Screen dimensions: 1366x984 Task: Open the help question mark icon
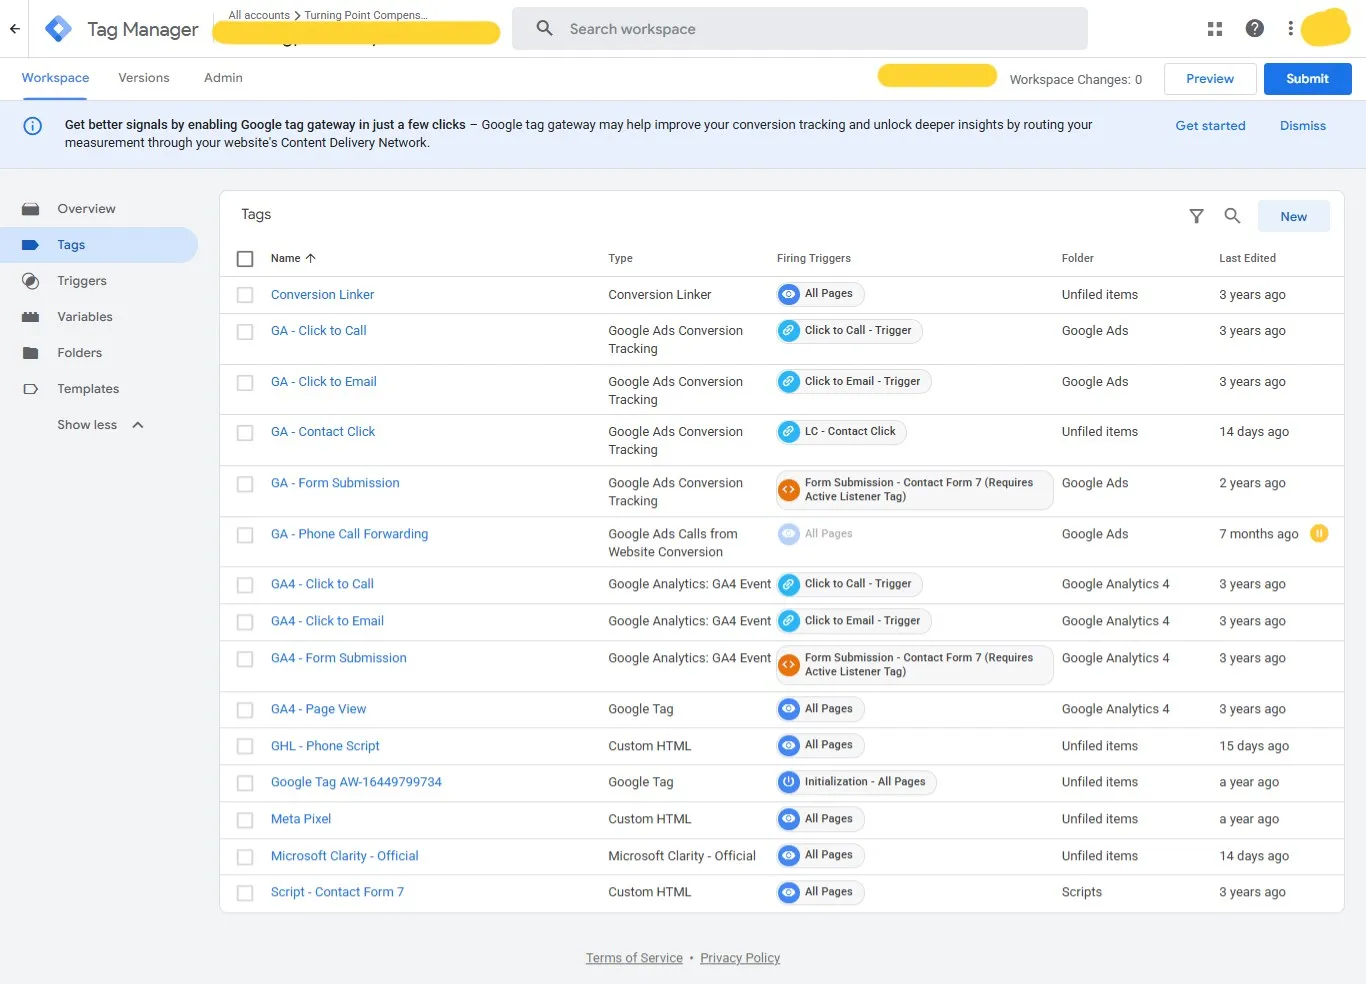(1255, 29)
